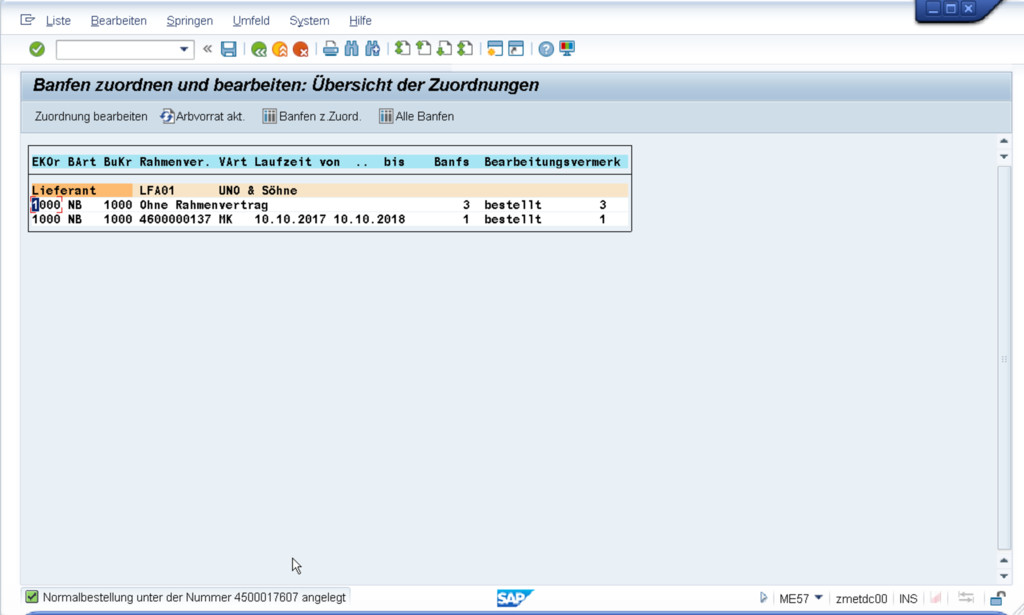
Task: Open the Umfeld menu
Action: pyautogui.click(x=251, y=21)
